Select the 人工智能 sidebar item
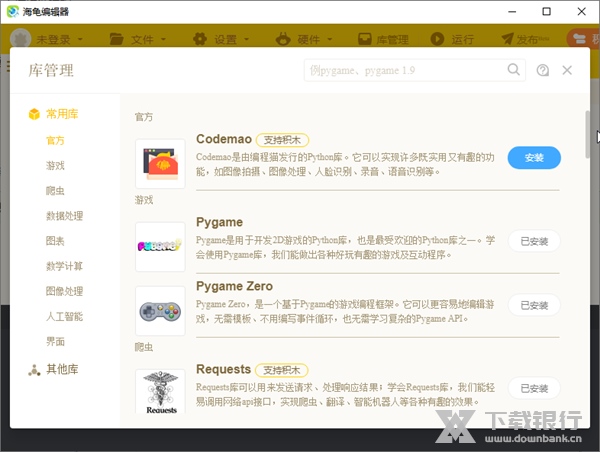600x452 pixels. (x=64, y=317)
